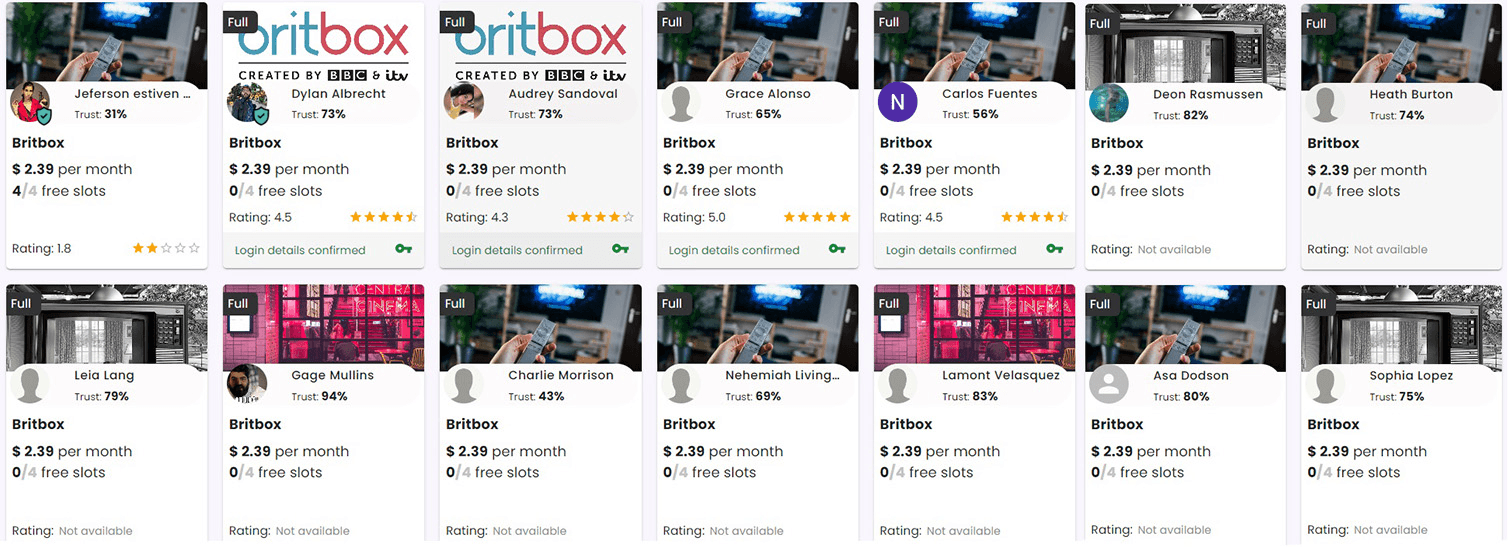Open vintage TV image on Leia Lang card
Screen dimensions: 1508x547
[x=106, y=328]
